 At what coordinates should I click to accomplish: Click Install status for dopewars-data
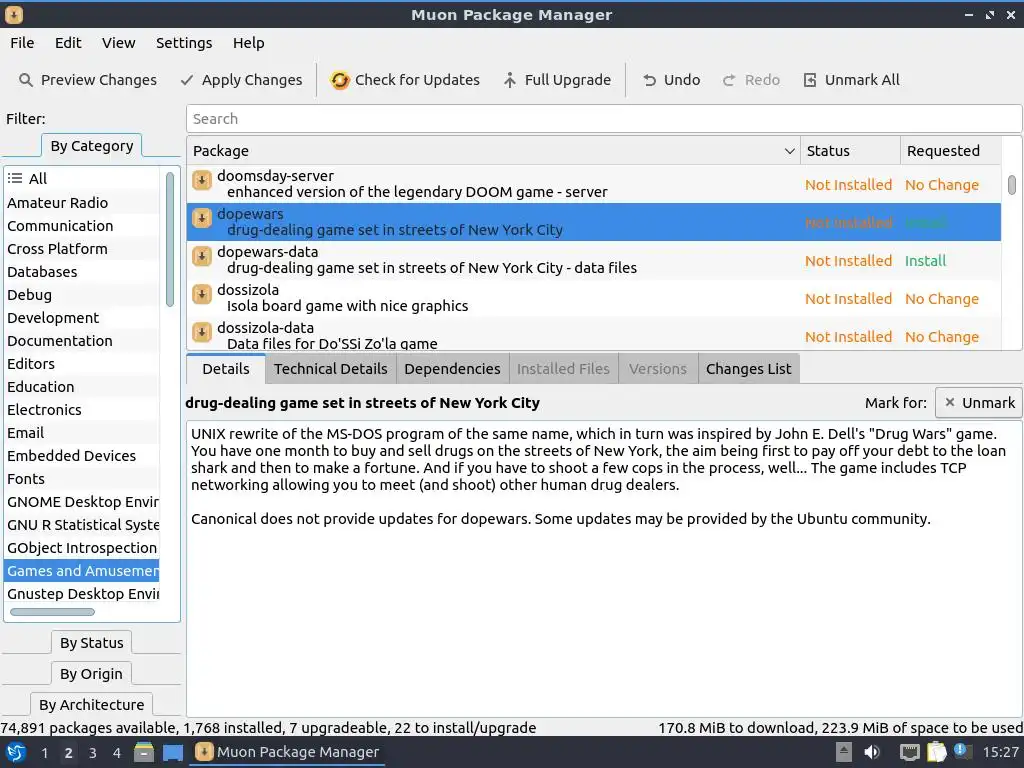coord(925,261)
